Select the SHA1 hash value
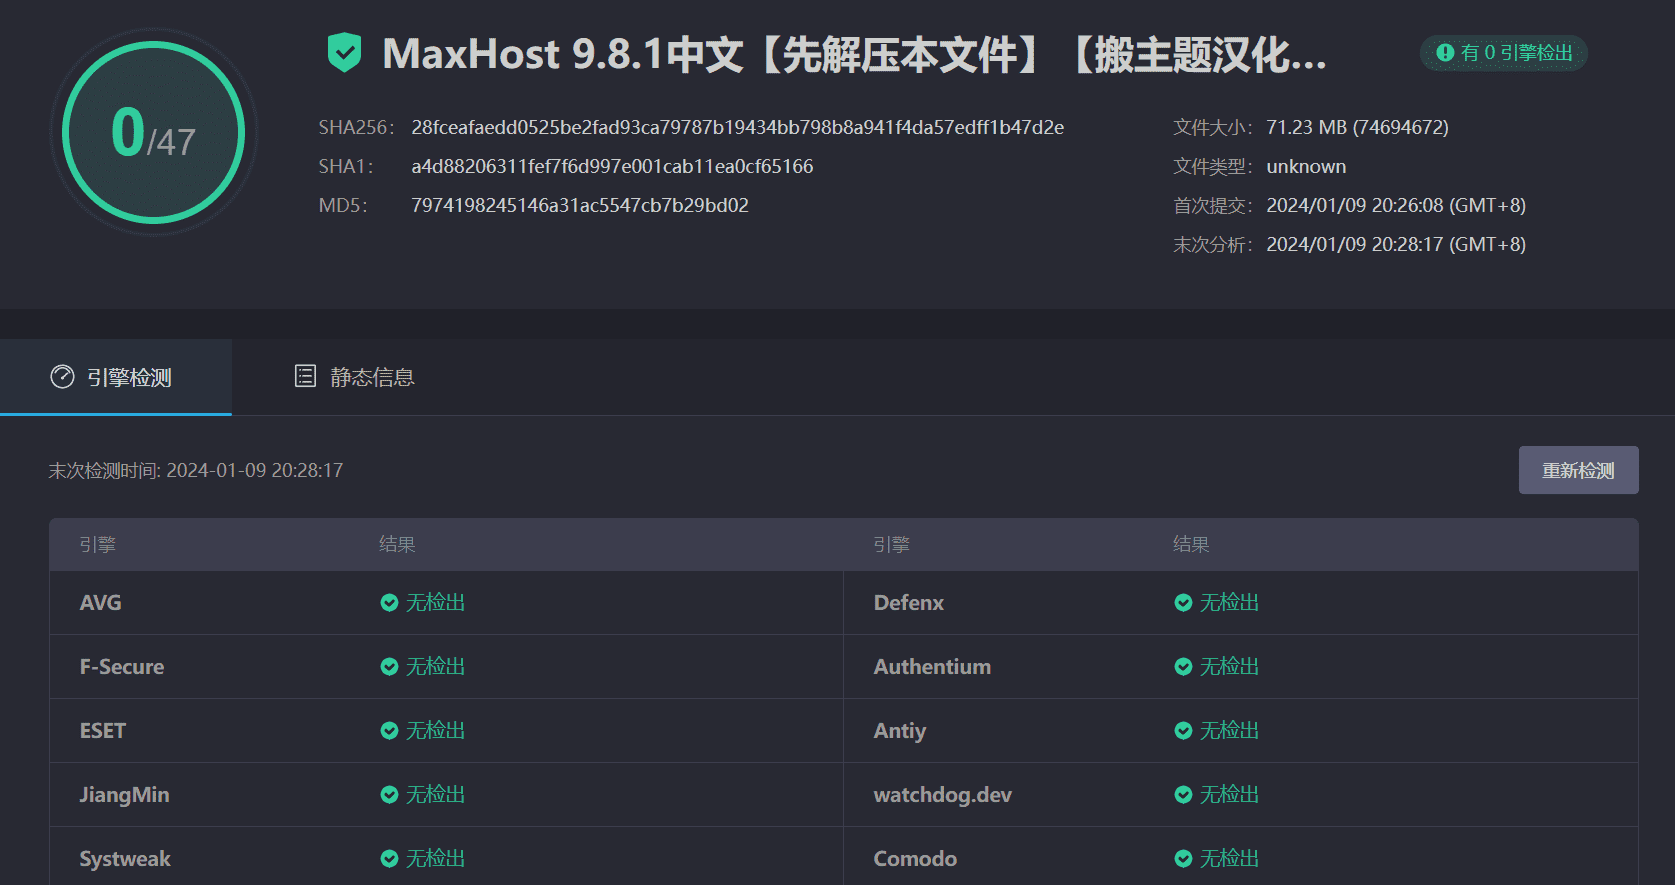The image size is (1675, 885). tap(612, 166)
